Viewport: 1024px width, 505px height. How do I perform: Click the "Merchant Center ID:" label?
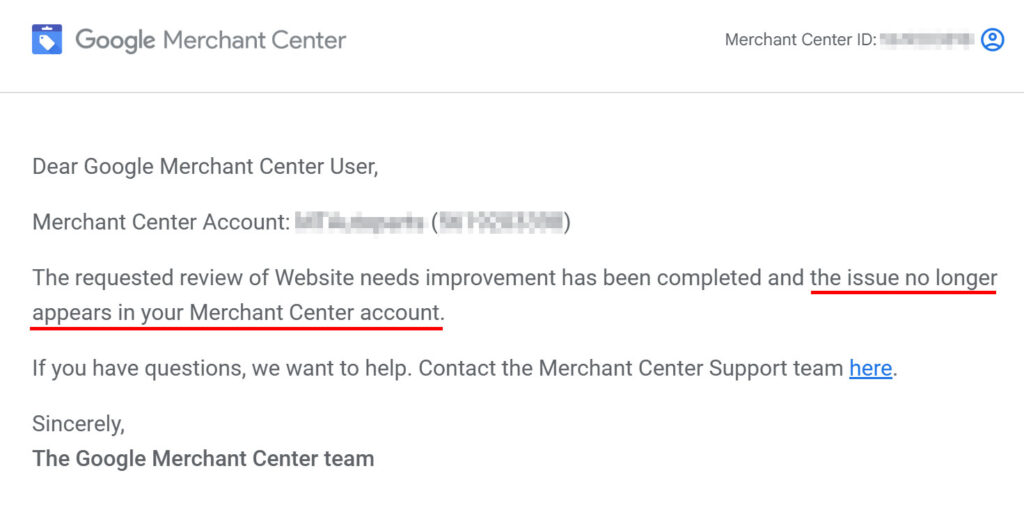(x=800, y=40)
